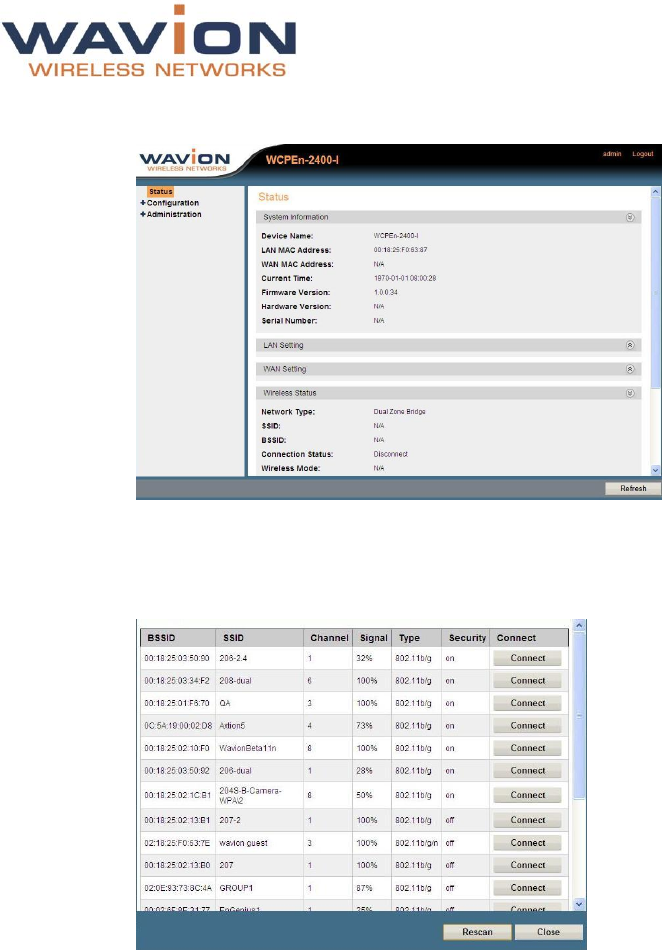The width and height of the screenshot is (662, 950).
Task: Click the status panel scrollbar thumb
Action: coord(655,293)
